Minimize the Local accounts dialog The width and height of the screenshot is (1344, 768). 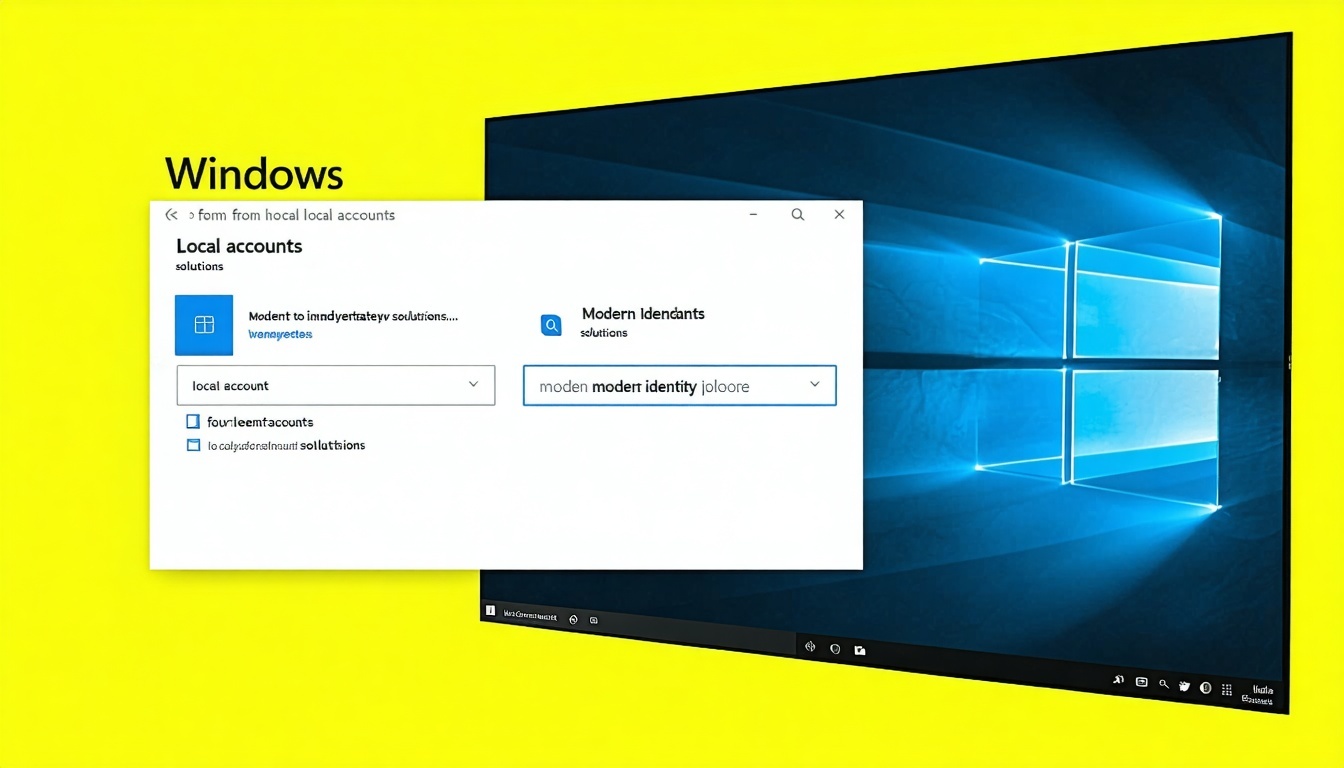click(x=753, y=214)
